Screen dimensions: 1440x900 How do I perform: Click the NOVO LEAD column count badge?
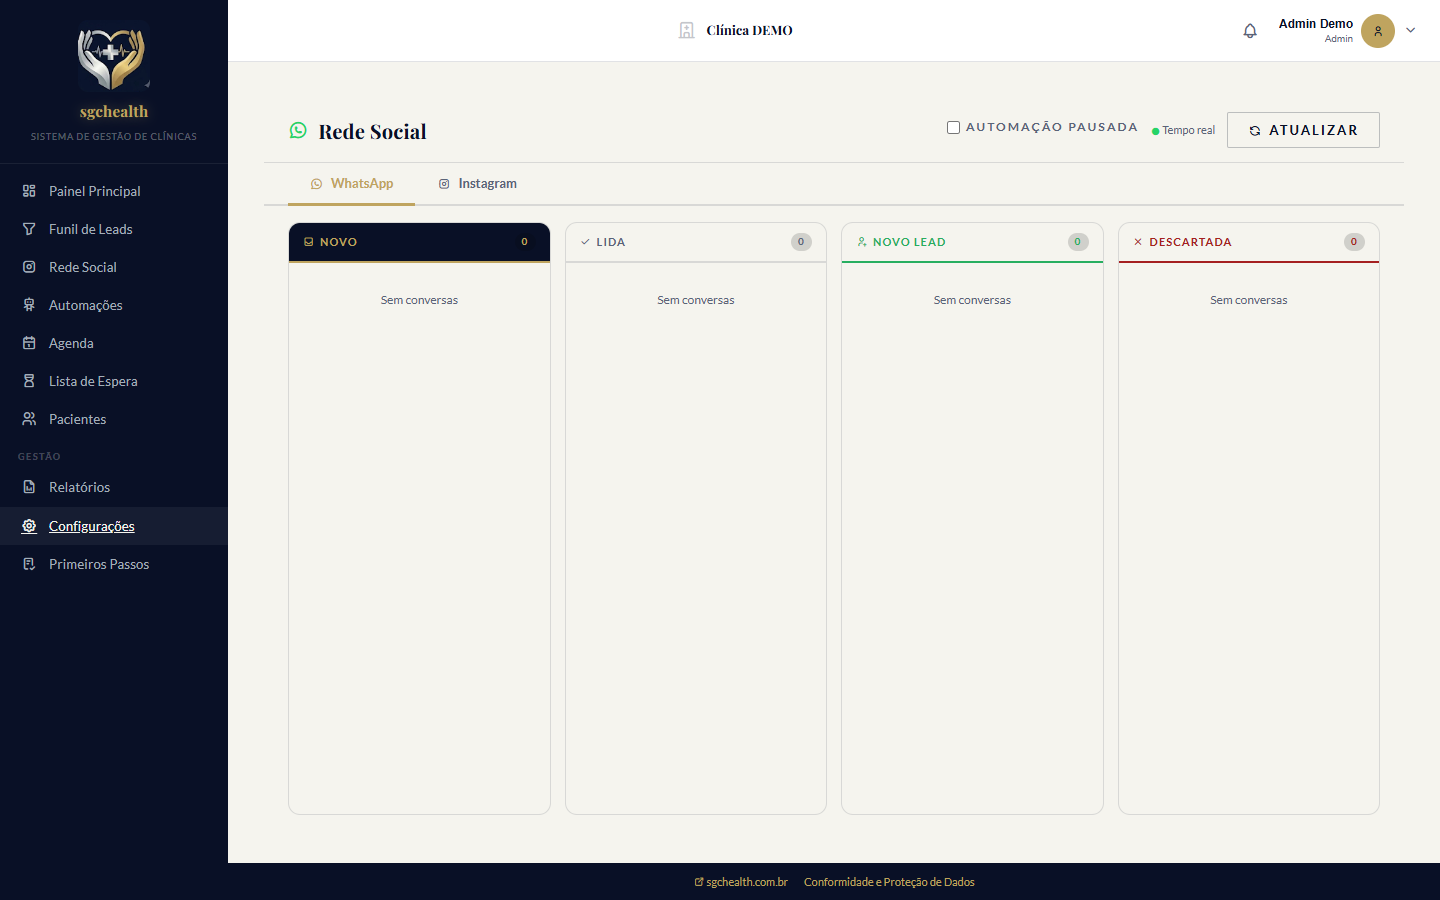[x=1077, y=242]
